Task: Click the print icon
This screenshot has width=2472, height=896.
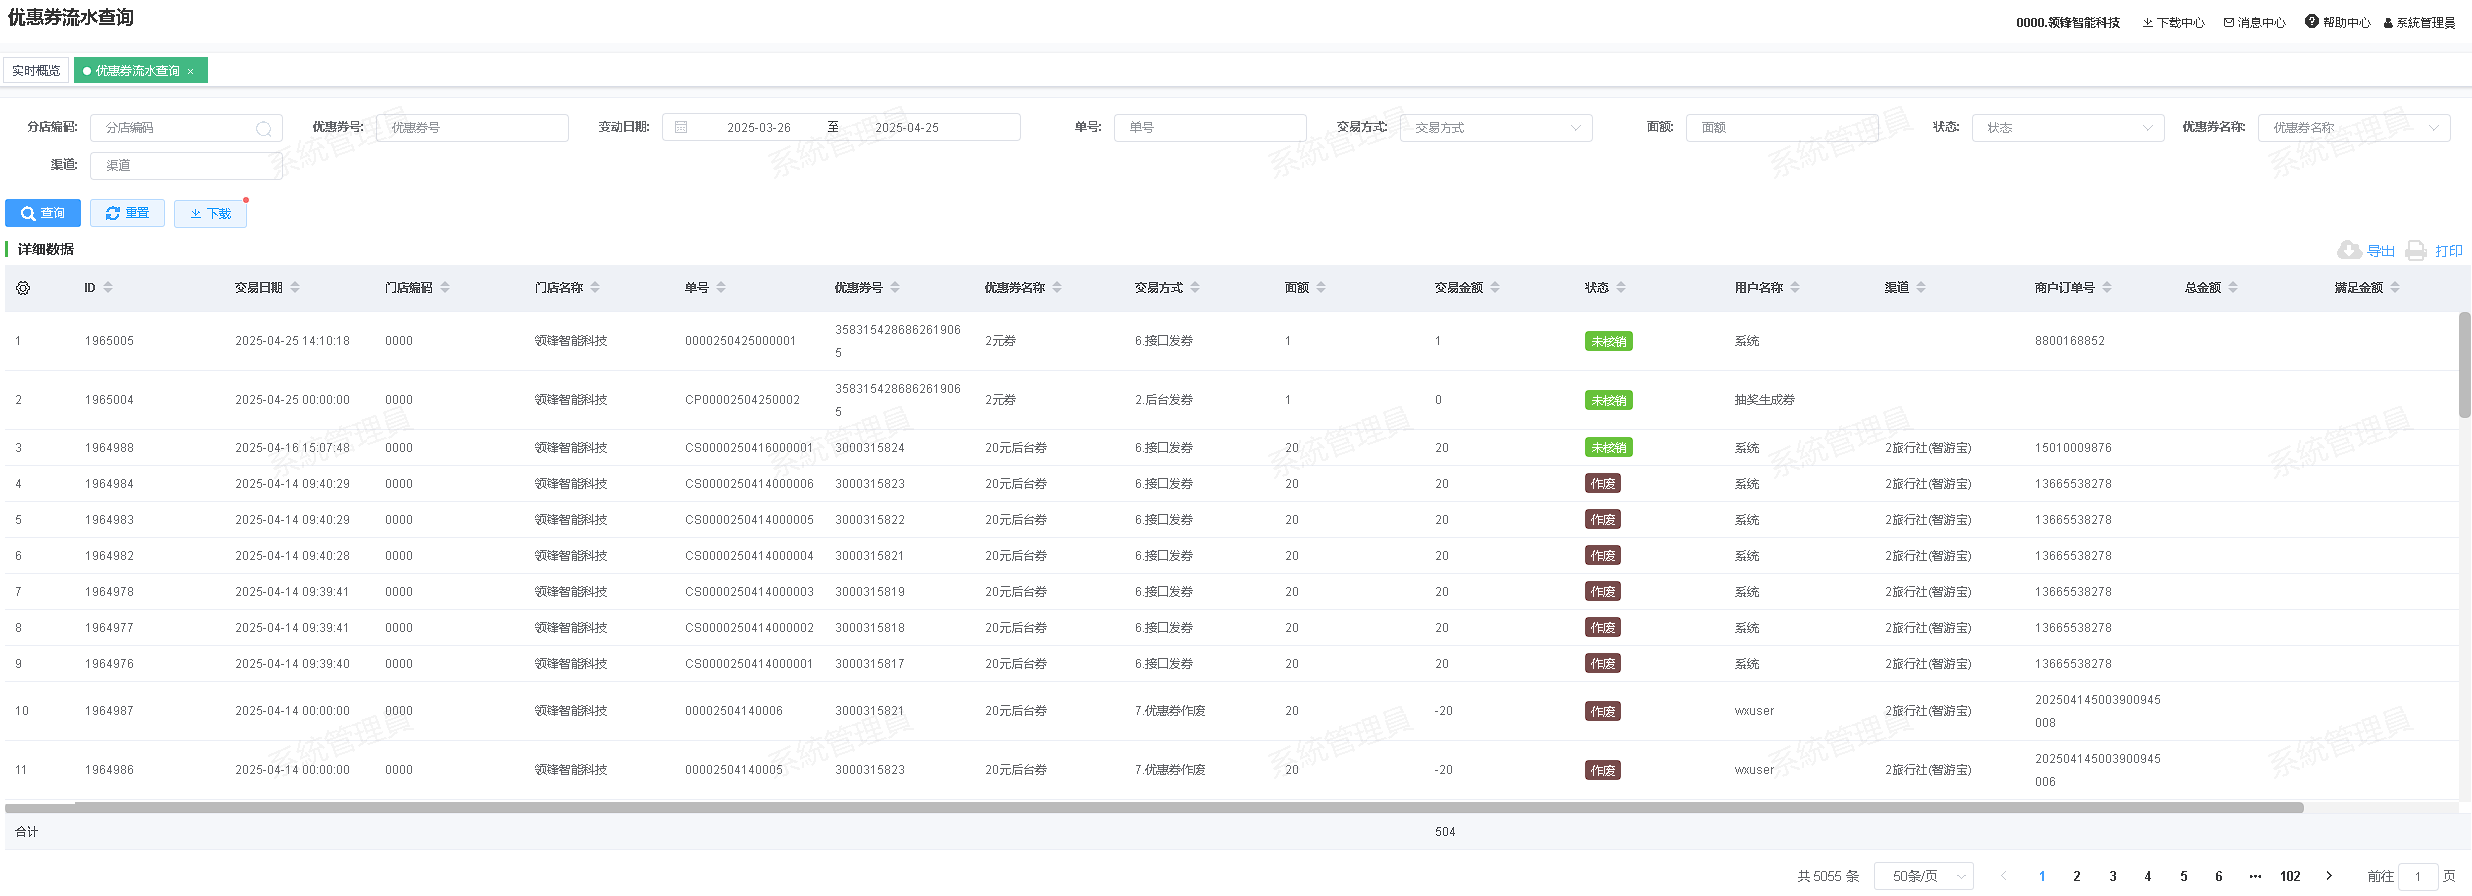Action: click(2415, 250)
